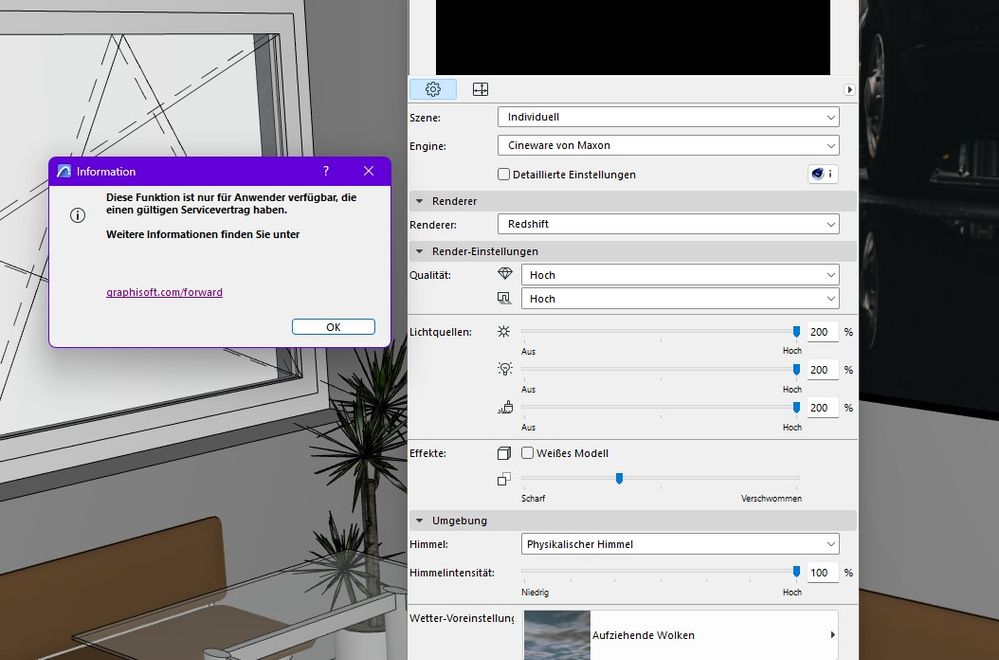Open the panel flyout arrow menu

point(849,90)
